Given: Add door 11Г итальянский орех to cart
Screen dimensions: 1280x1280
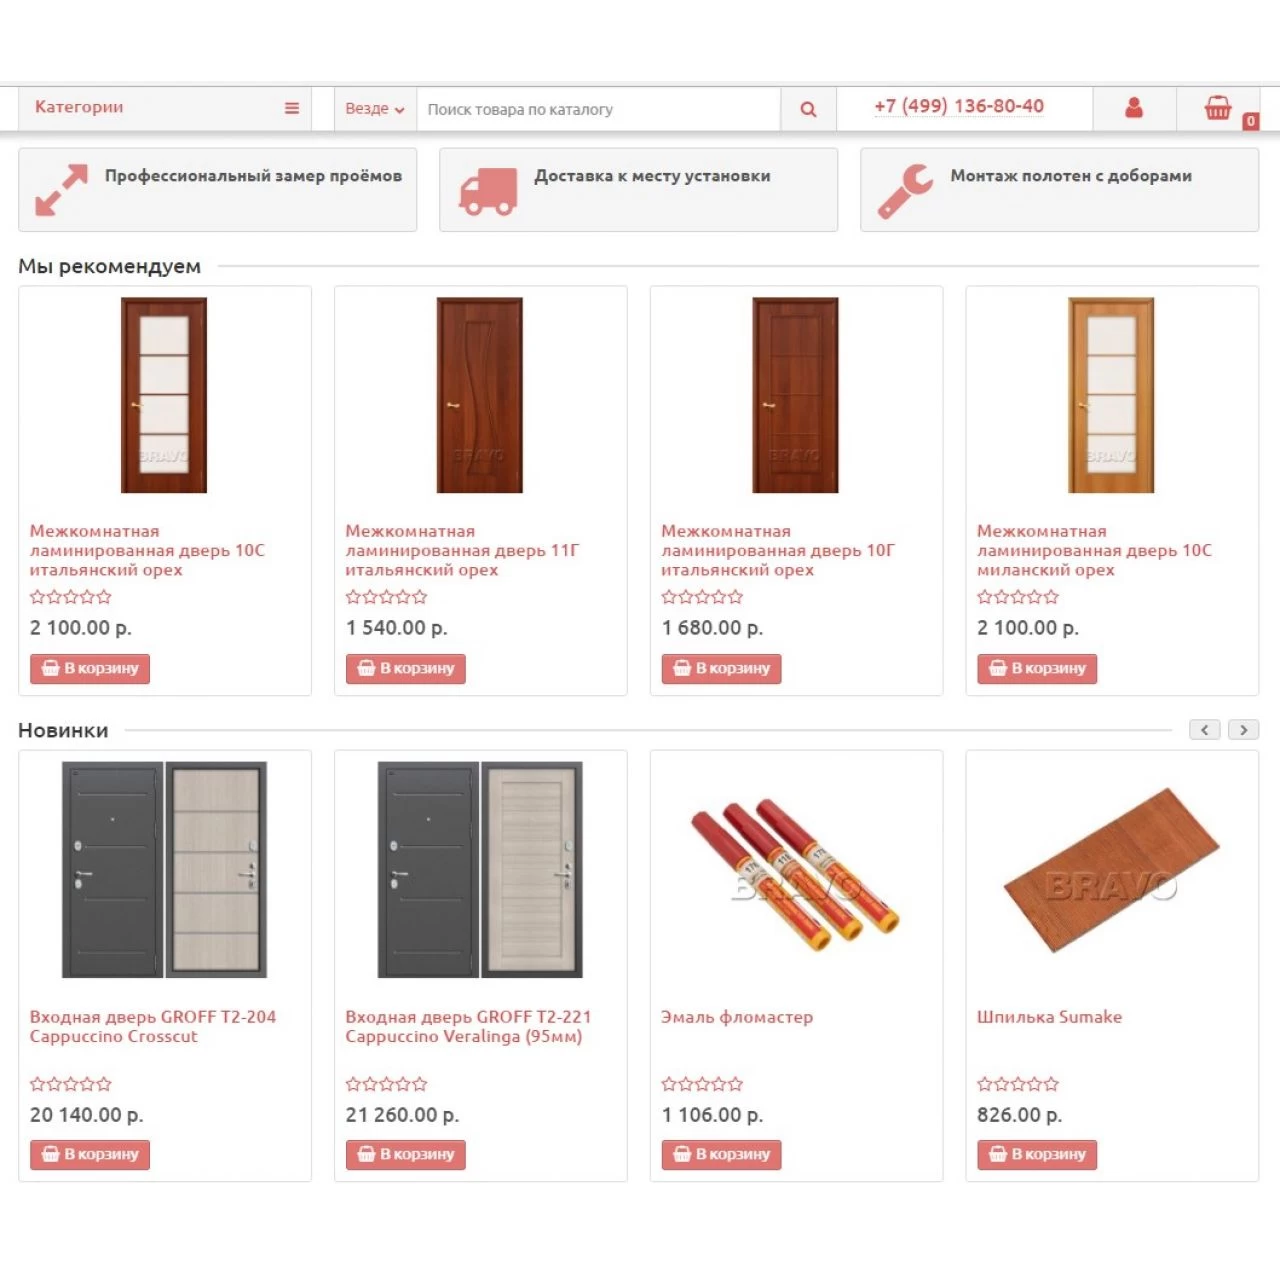Looking at the screenshot, I should [x=405, y=668].
